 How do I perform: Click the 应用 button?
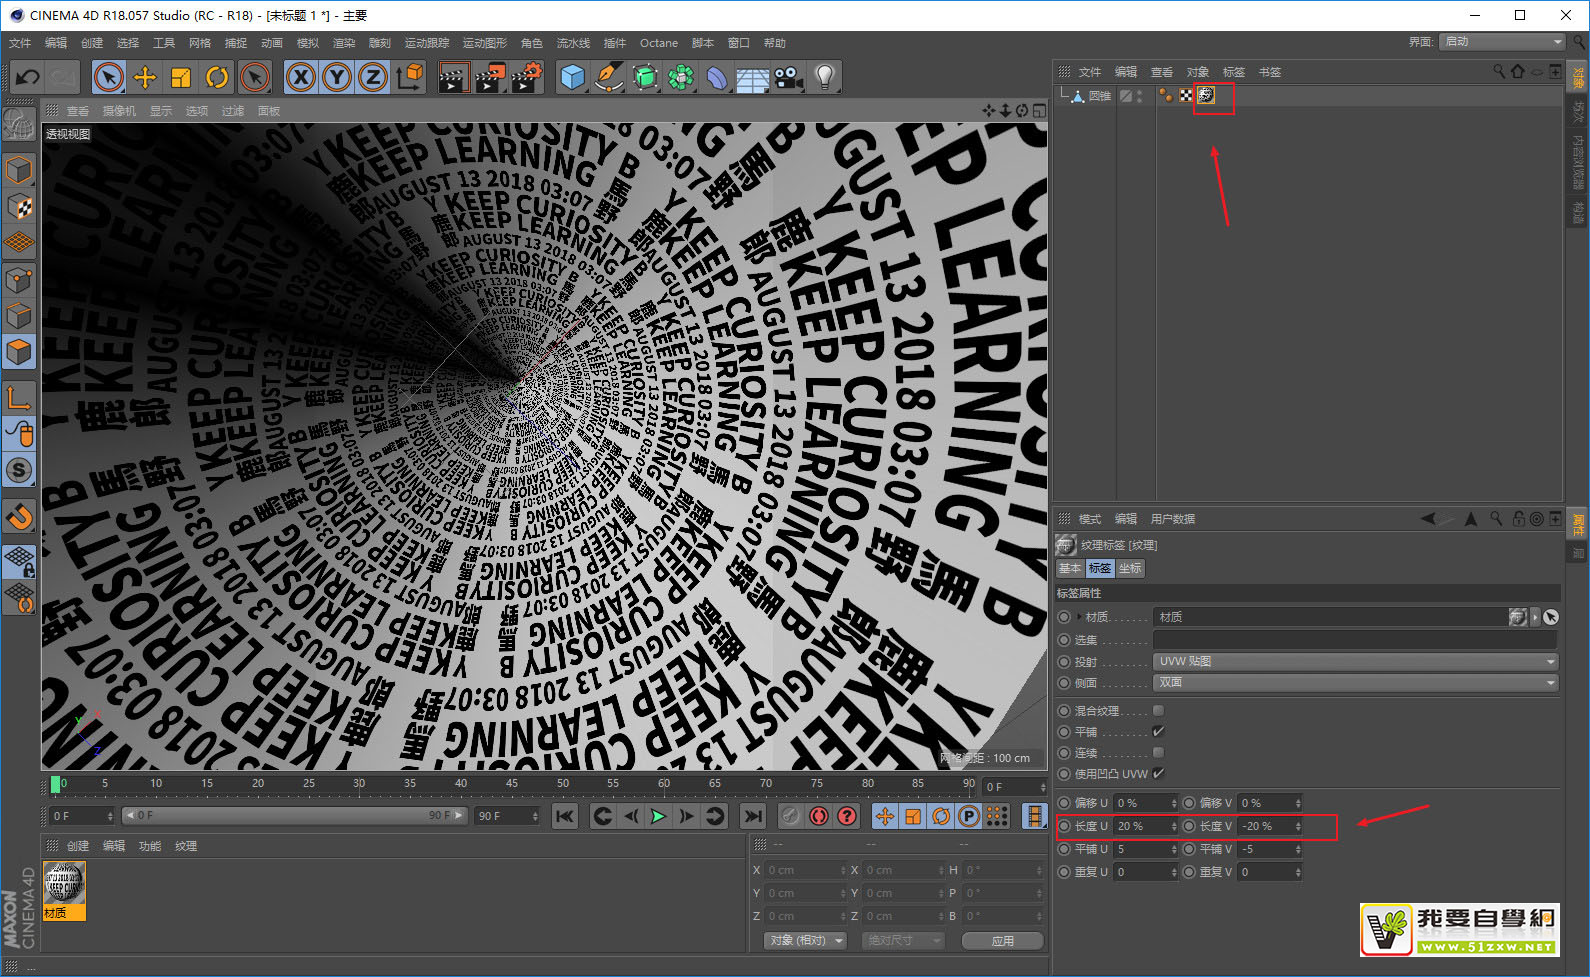click(x=1003, y=941)
